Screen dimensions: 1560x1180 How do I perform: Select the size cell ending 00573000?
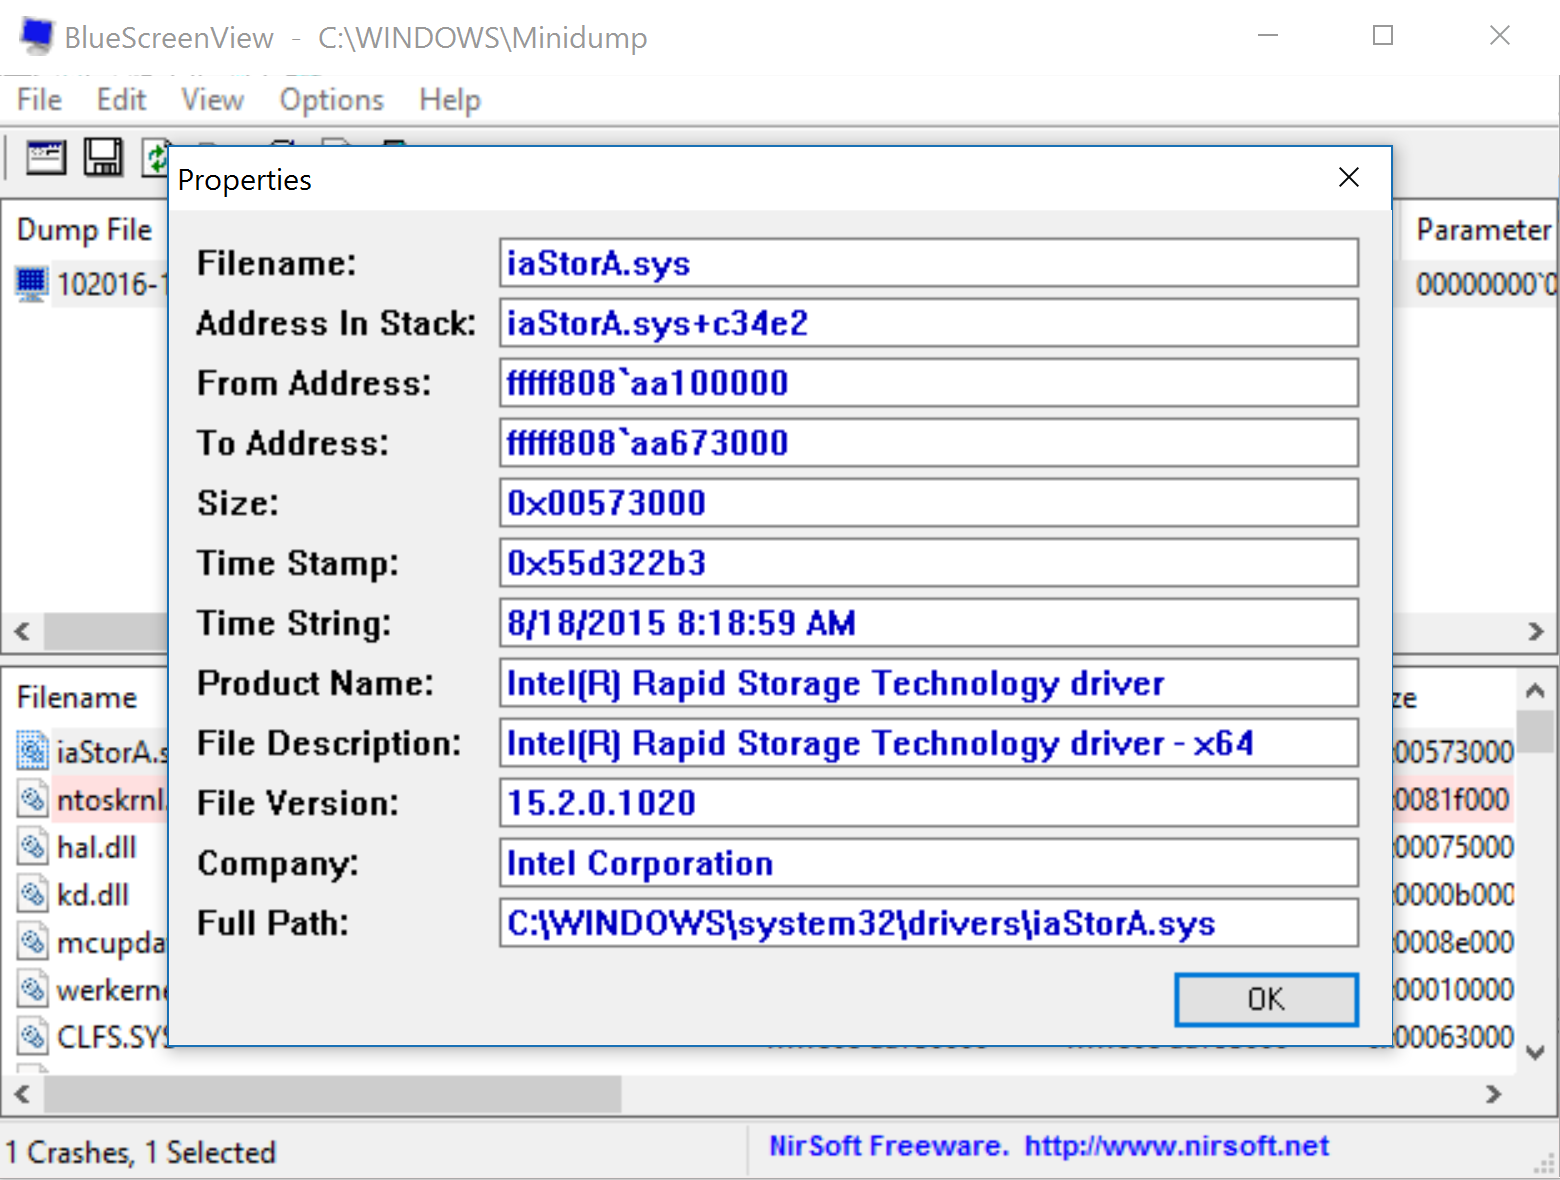click(x=1454, y=751)
